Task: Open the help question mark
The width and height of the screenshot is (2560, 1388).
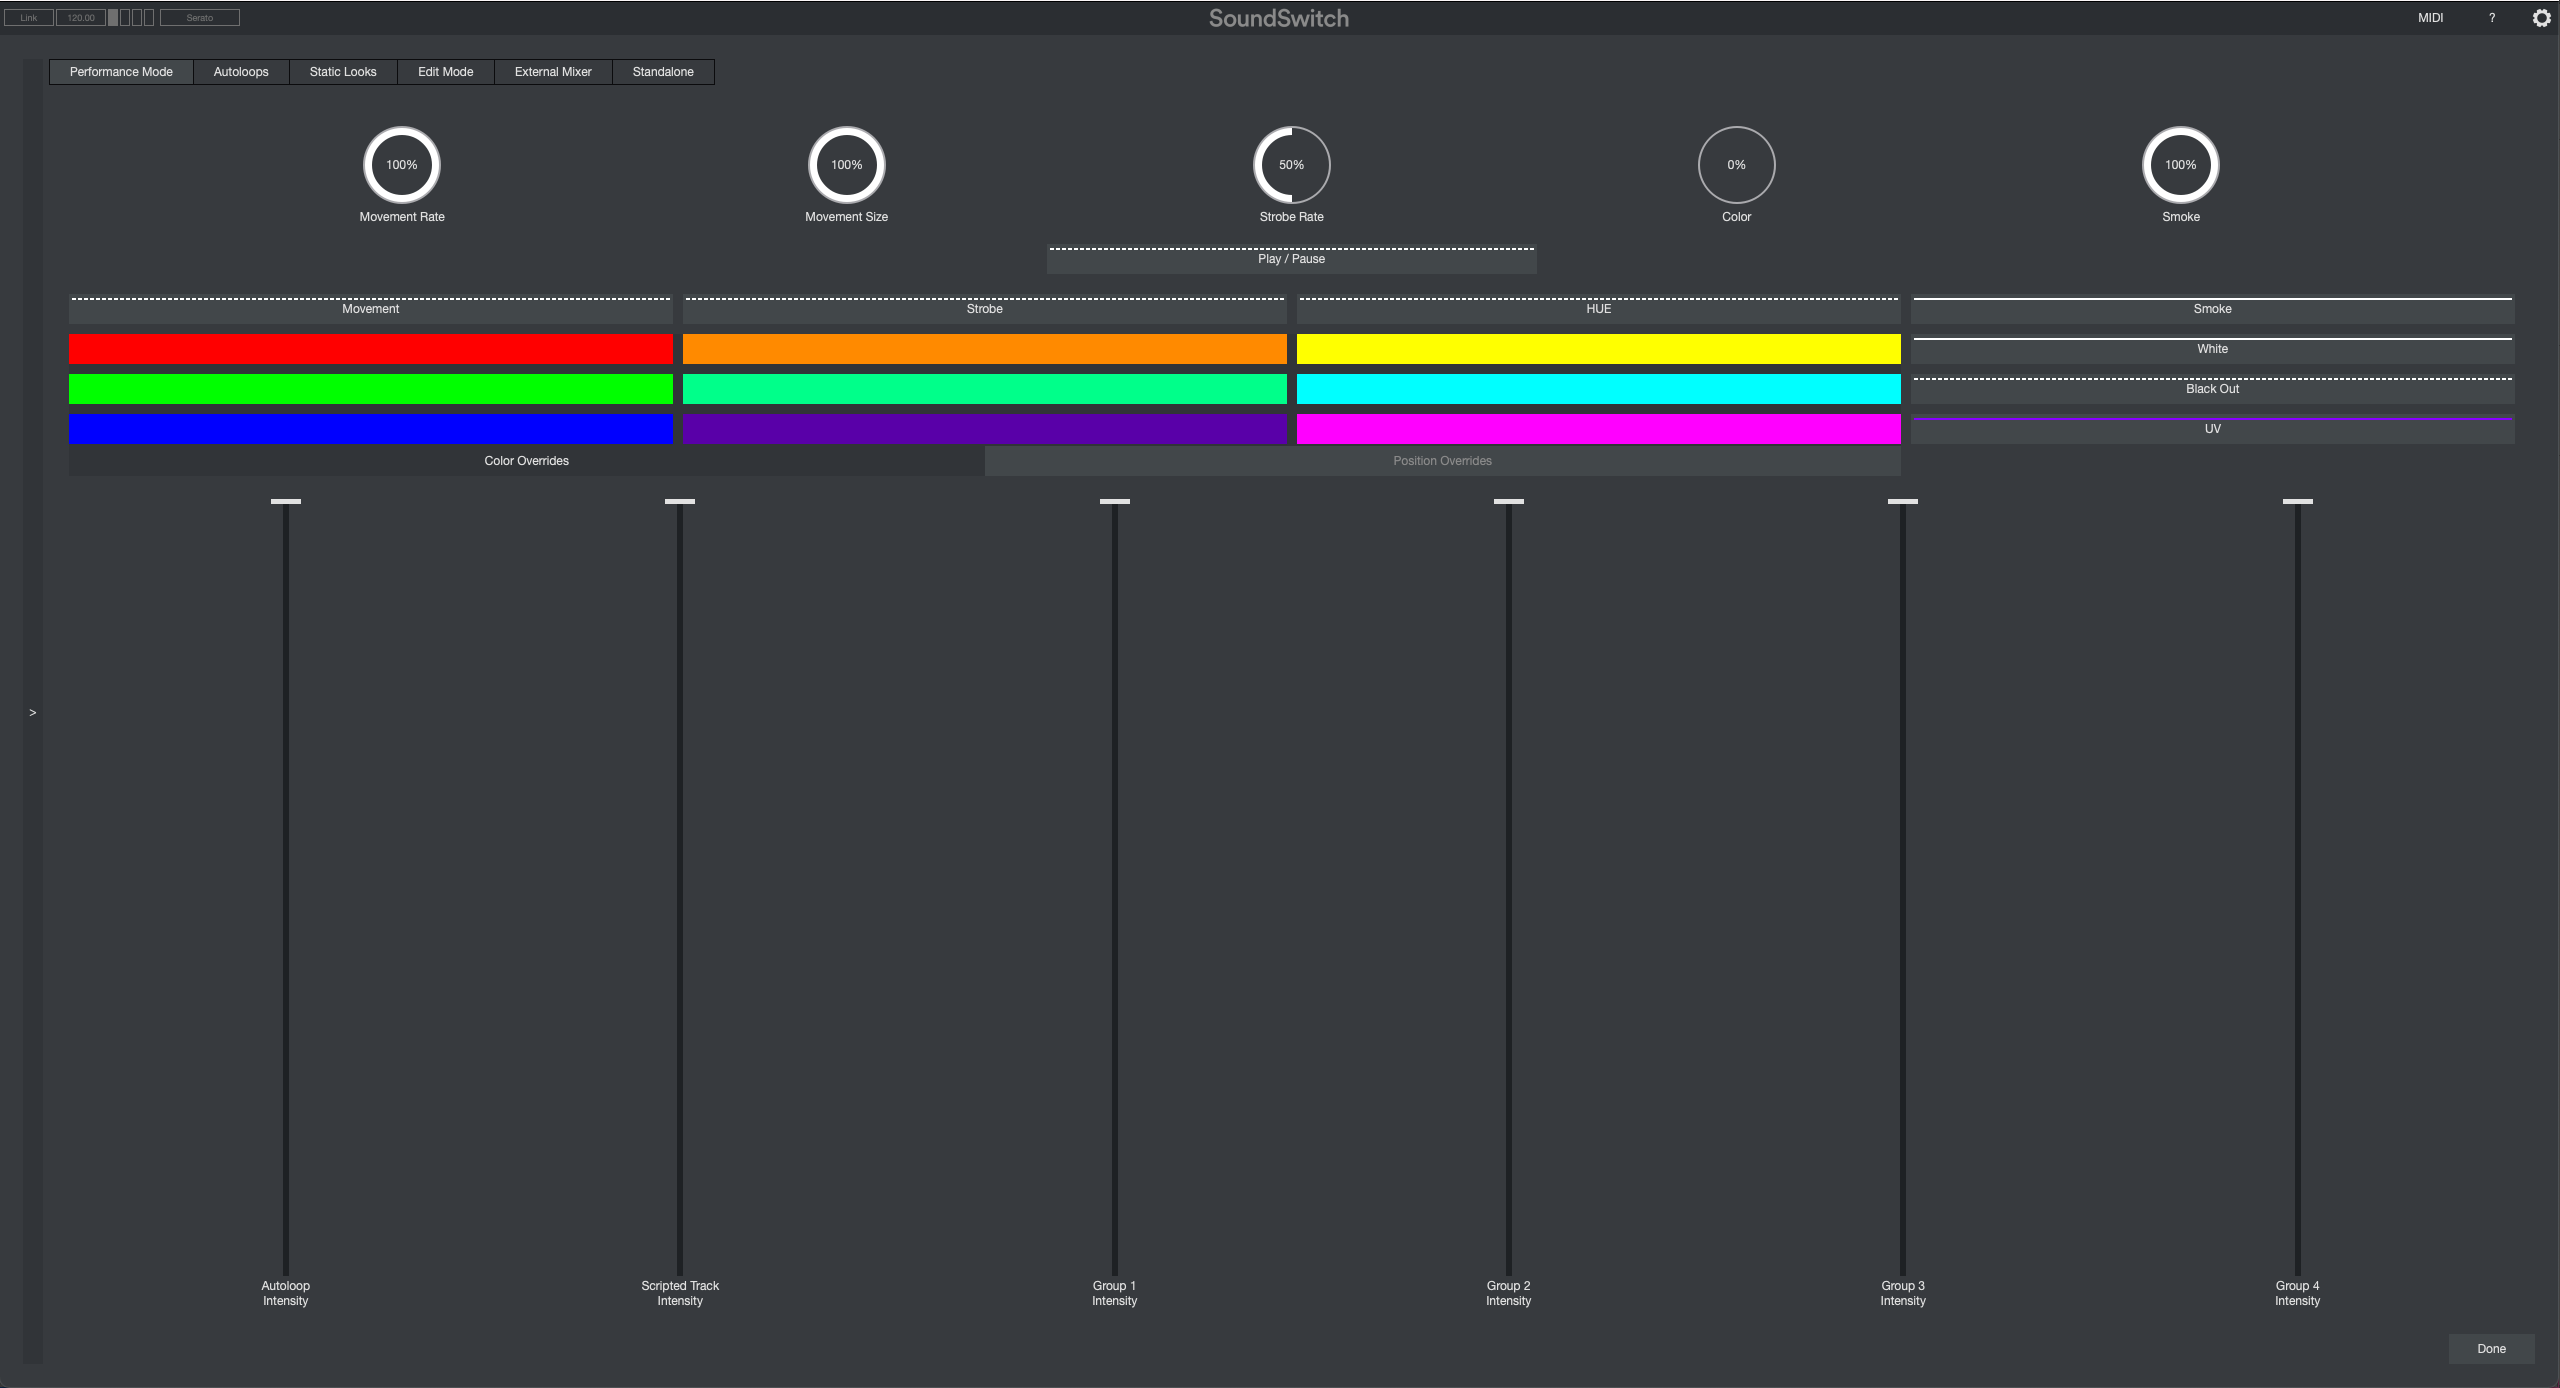Action: (x=2492, y=18)
